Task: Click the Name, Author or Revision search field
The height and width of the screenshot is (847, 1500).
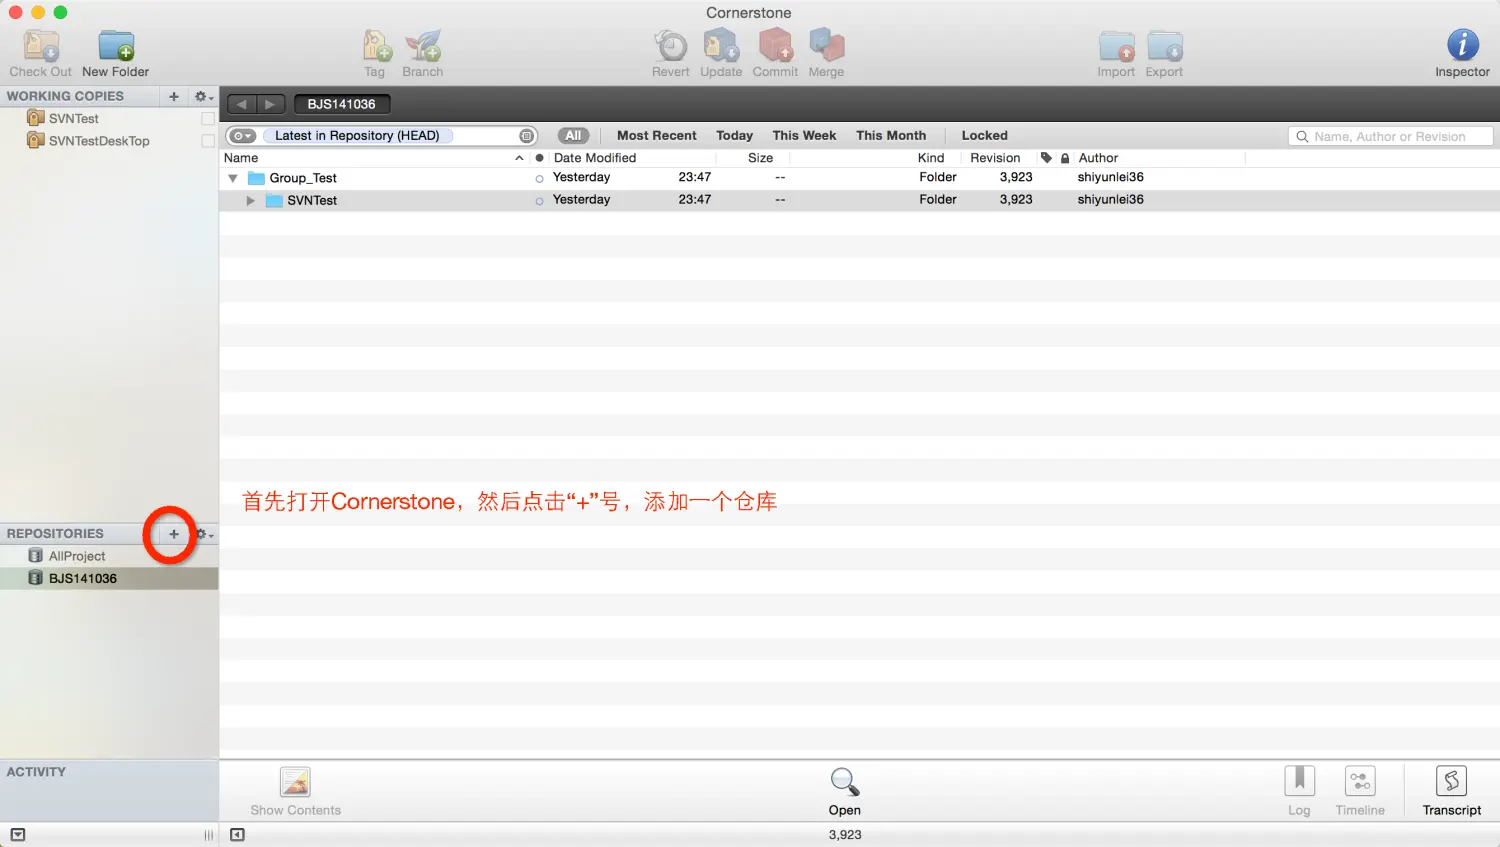Action: pyautogui.click(x=1390, y=136)
